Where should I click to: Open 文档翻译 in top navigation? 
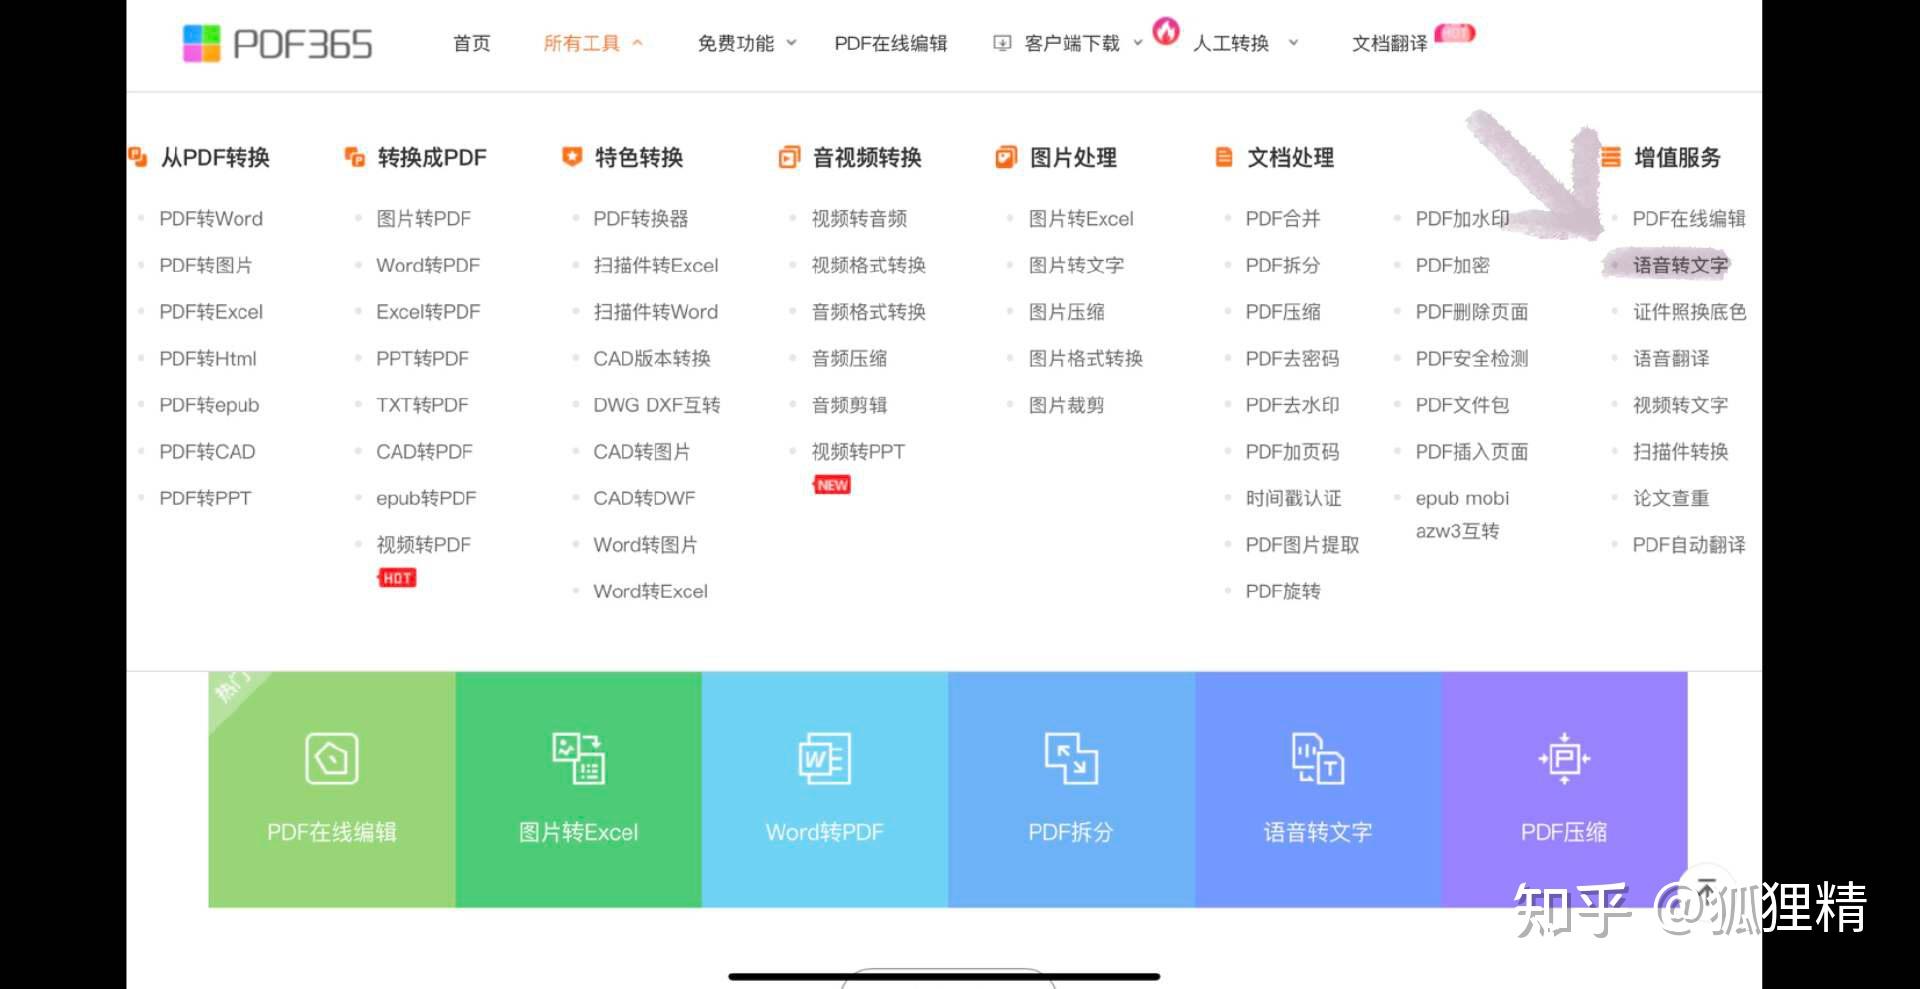click(1390, 43)
